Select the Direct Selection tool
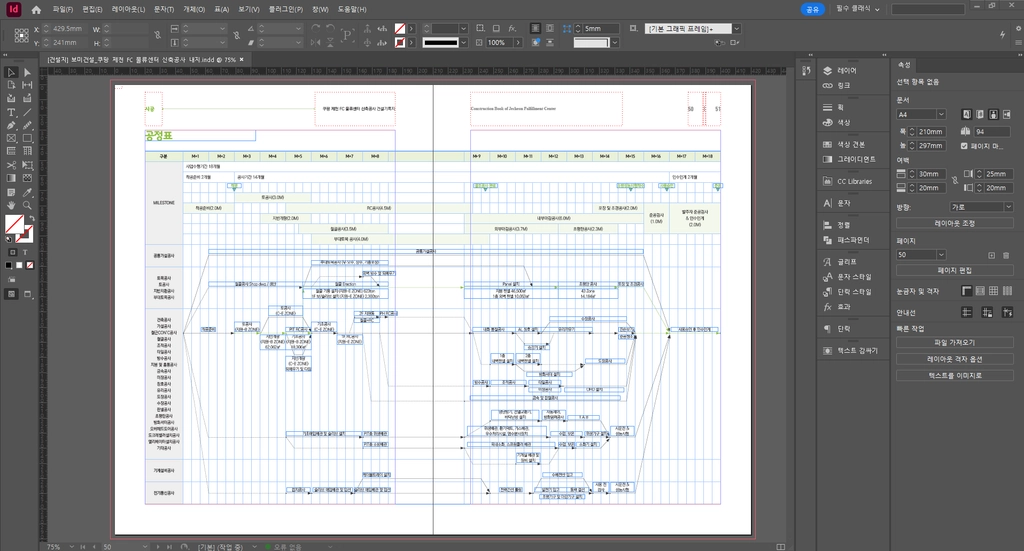 27,72
